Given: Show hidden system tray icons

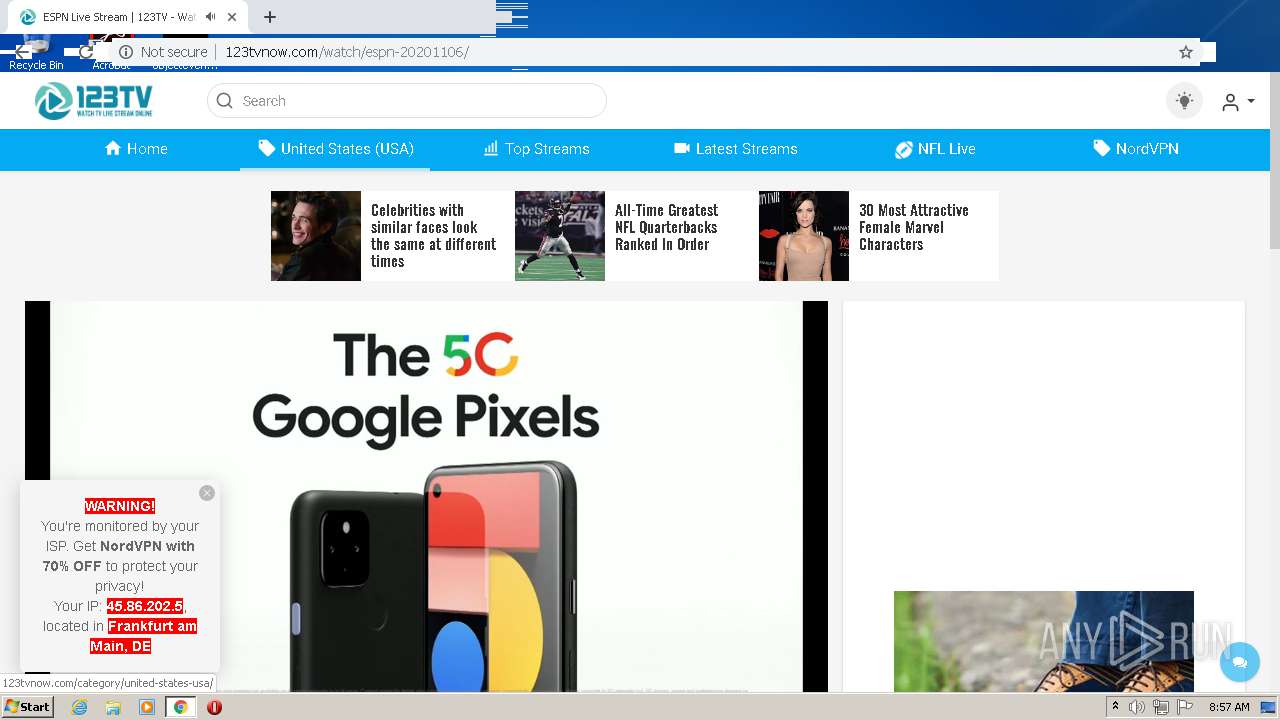Looking at the screenshot, I should pyautogui.click(x=1115, y=707).
